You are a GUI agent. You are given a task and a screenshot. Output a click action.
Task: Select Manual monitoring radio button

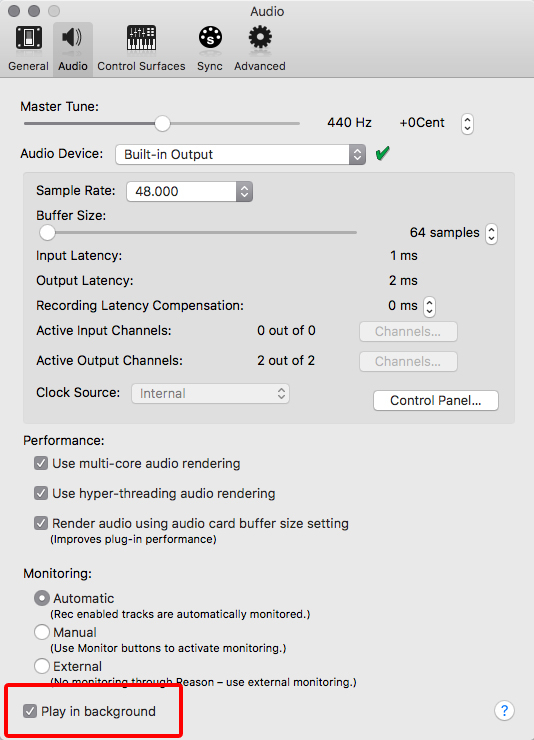pos(42,632)
